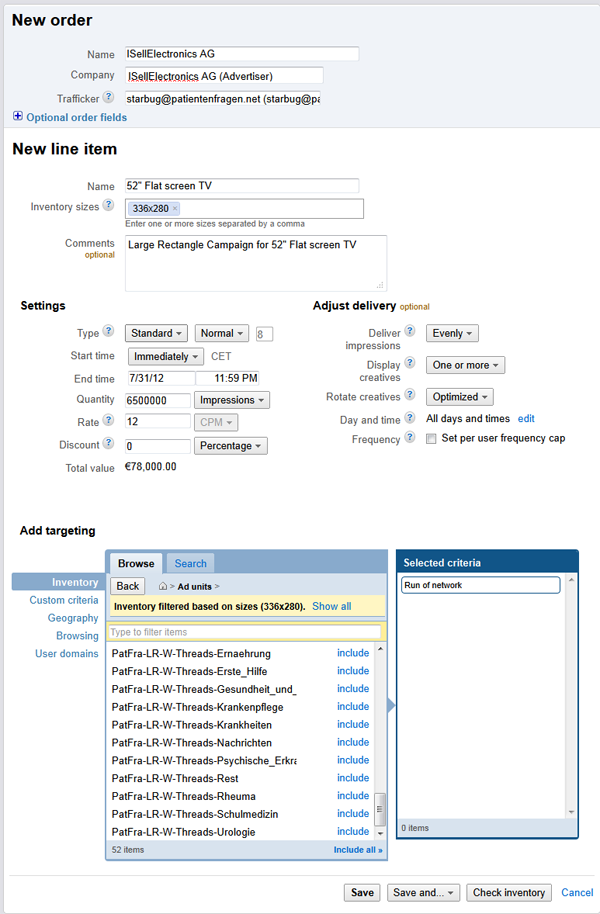Viewport: 600px width, 914px height.
Task: Open the Save and... dropdown
Action: point(423,892)
